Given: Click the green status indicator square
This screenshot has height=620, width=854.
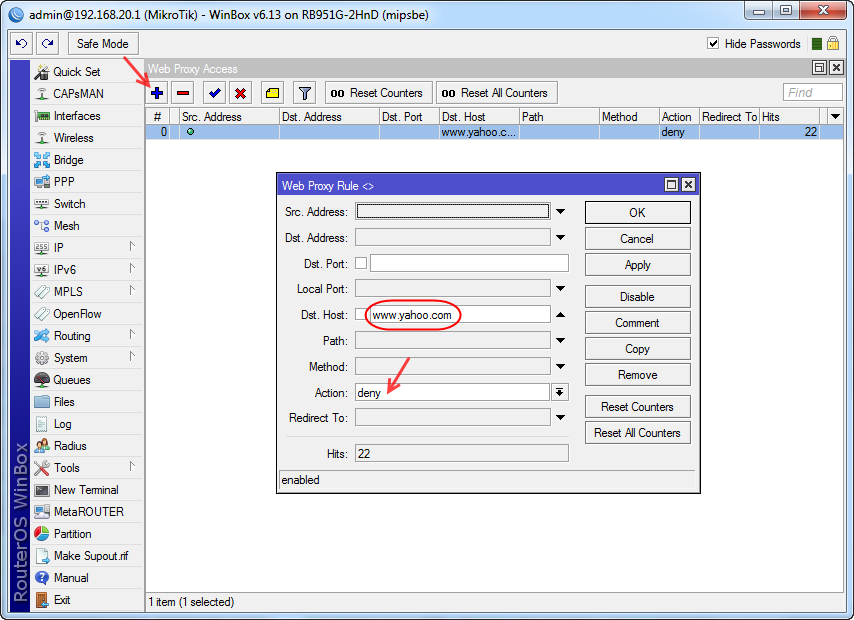Looking at the screenshot, I should (x=816, y=44).
